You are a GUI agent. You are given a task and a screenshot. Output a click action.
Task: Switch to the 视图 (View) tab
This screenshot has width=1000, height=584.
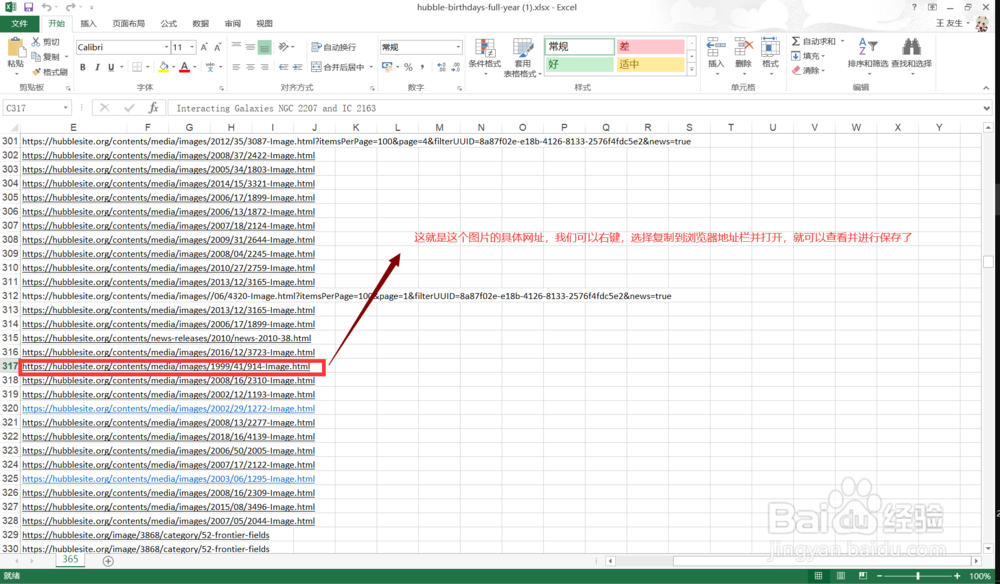pyautogui.click(x=264, y=24)
